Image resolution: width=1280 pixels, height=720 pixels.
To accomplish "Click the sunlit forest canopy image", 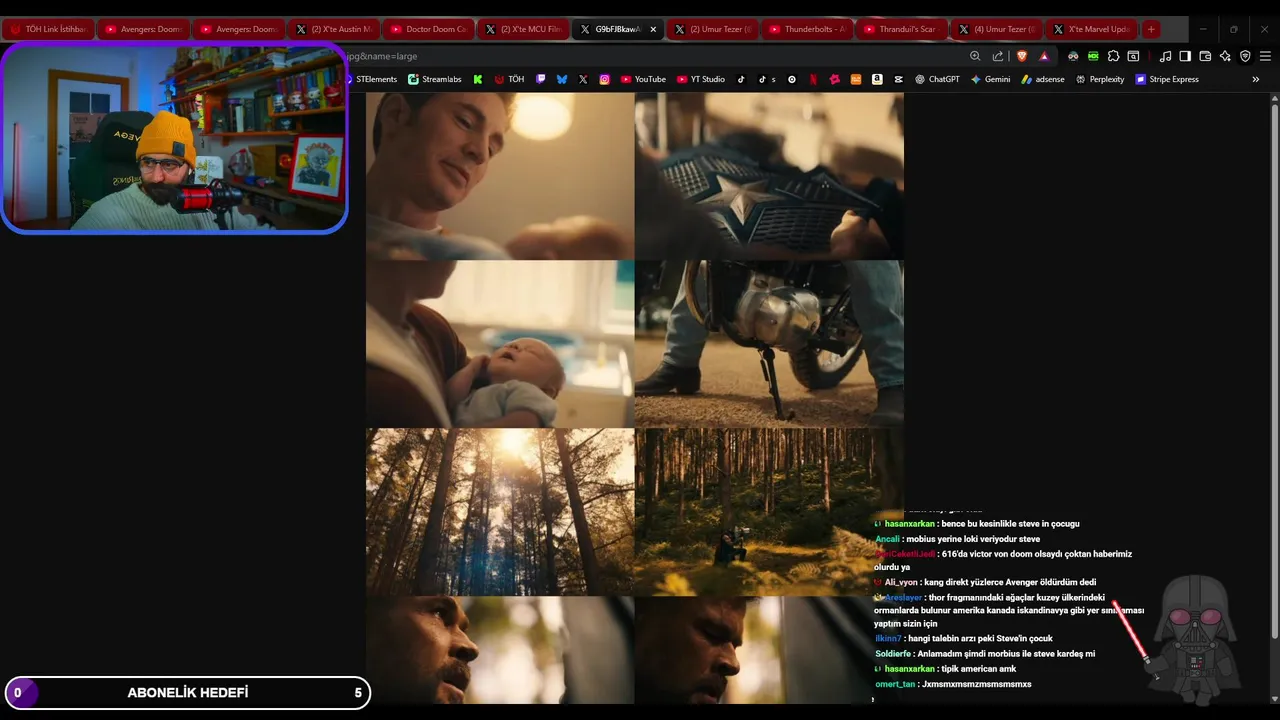I will [500, 512].
